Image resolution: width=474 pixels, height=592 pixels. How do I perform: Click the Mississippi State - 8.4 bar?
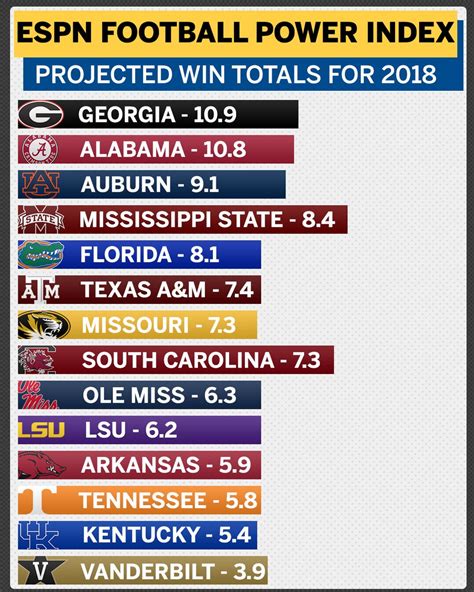183,220
